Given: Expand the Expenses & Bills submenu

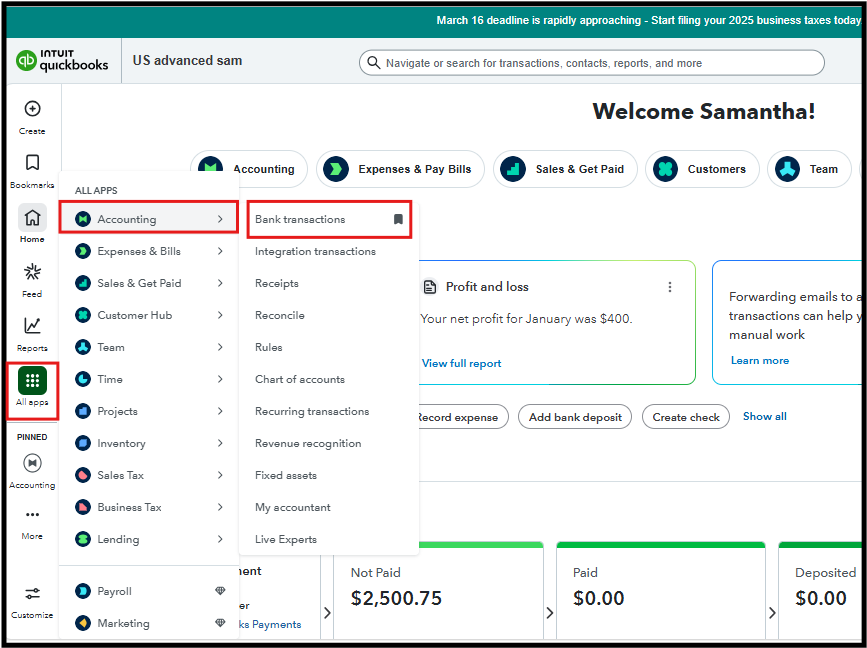Looking at the screenshot, I should point(220,251).
